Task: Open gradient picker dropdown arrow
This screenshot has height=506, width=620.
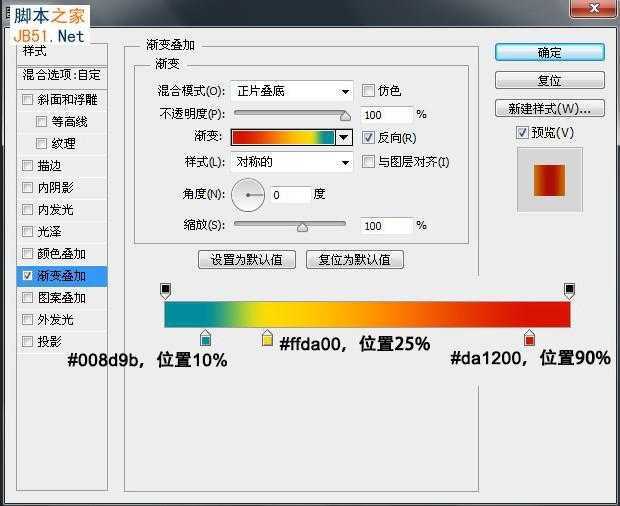Action: (x=344, y=138)
